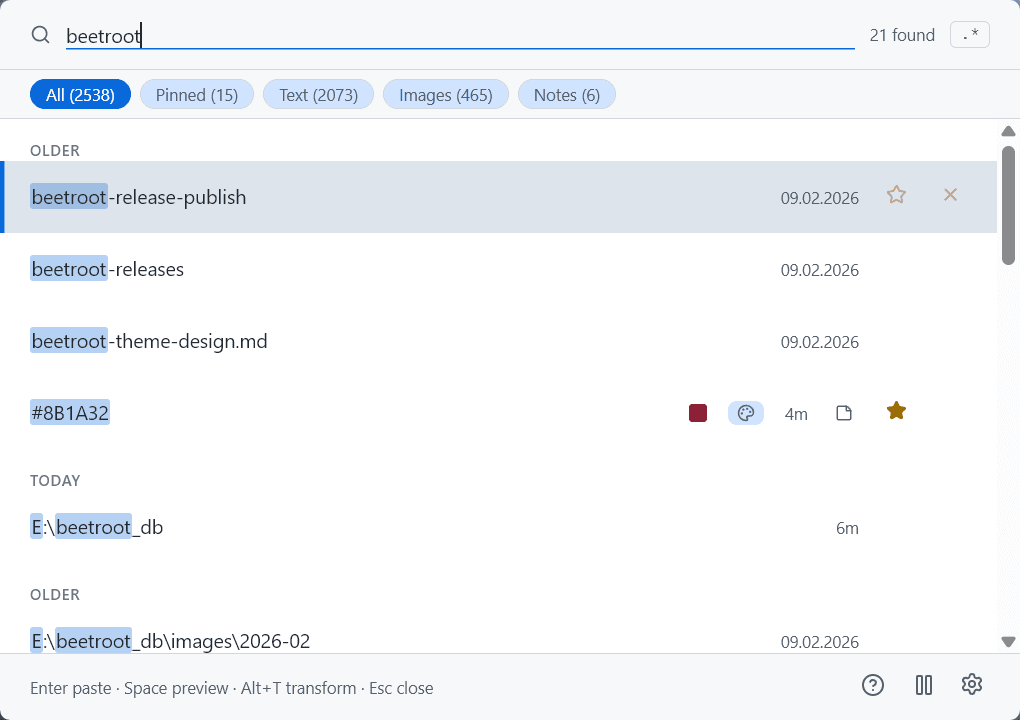Select the beetroot-releases entry
The width and height of the screenshot is (1020, 720).
pos(400,270)
